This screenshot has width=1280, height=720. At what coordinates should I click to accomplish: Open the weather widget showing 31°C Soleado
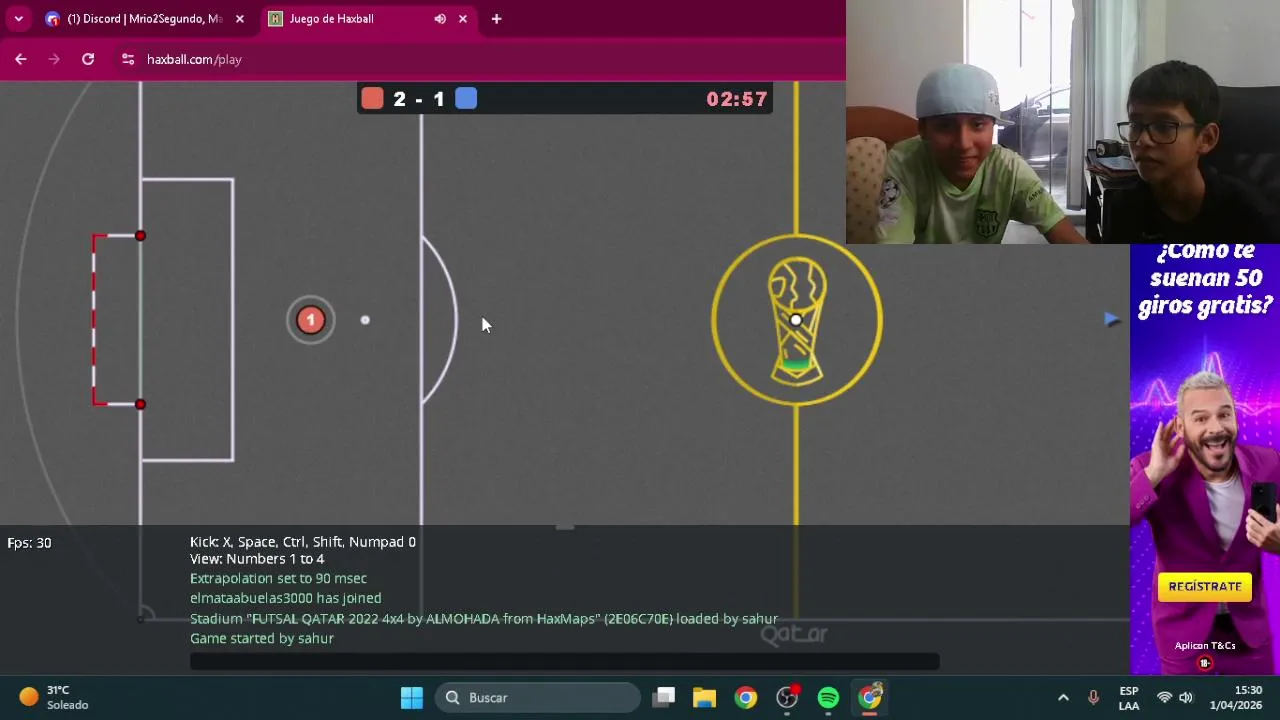coord(55,697)
